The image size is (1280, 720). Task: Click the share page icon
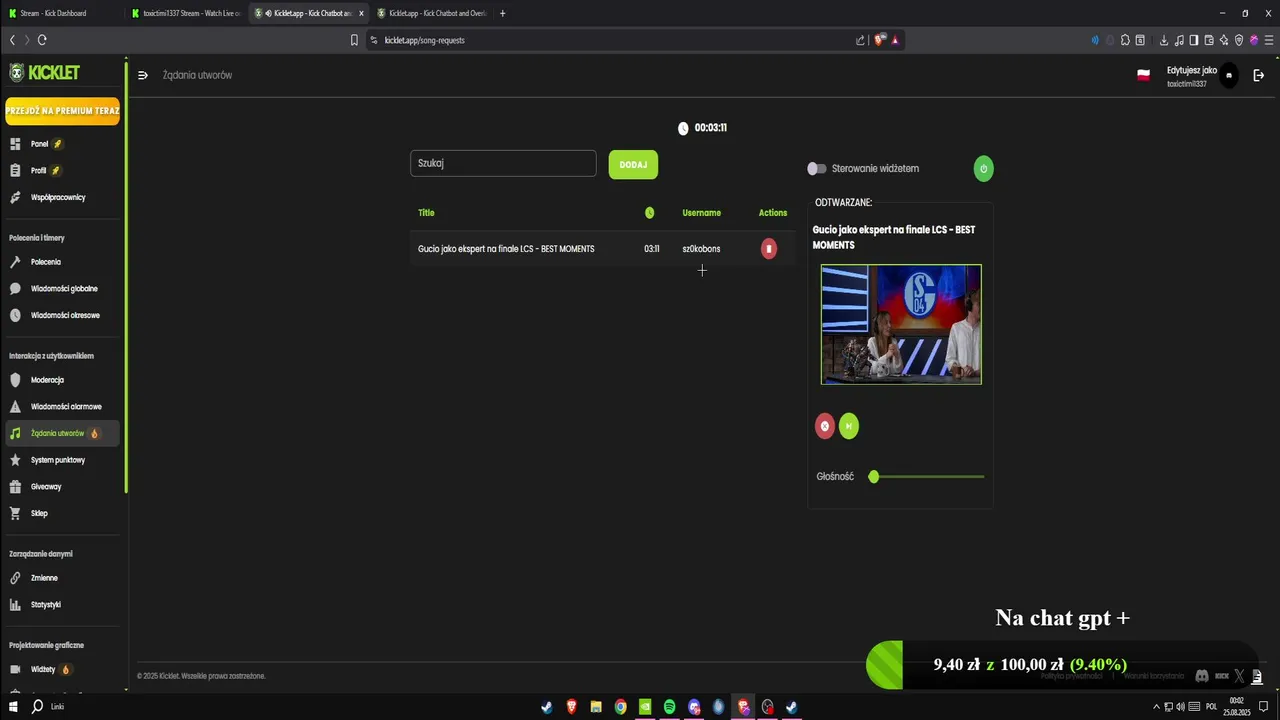[860, 40]
